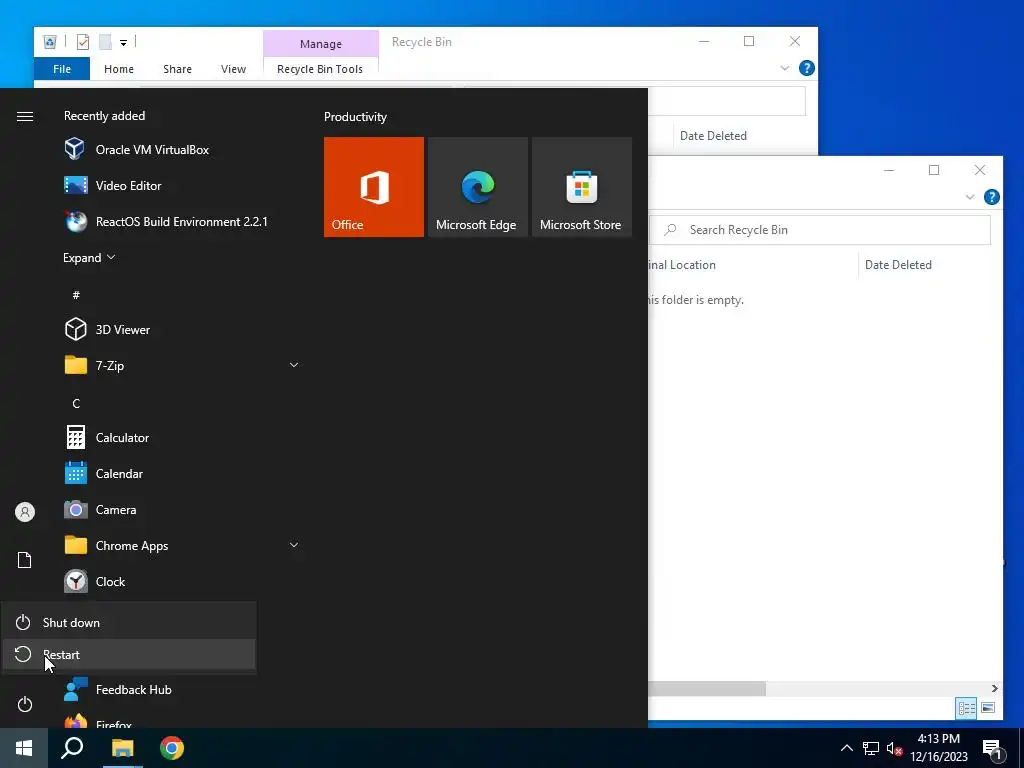
Task: Open the Chrome Apps folder
Action: [182, 545]
